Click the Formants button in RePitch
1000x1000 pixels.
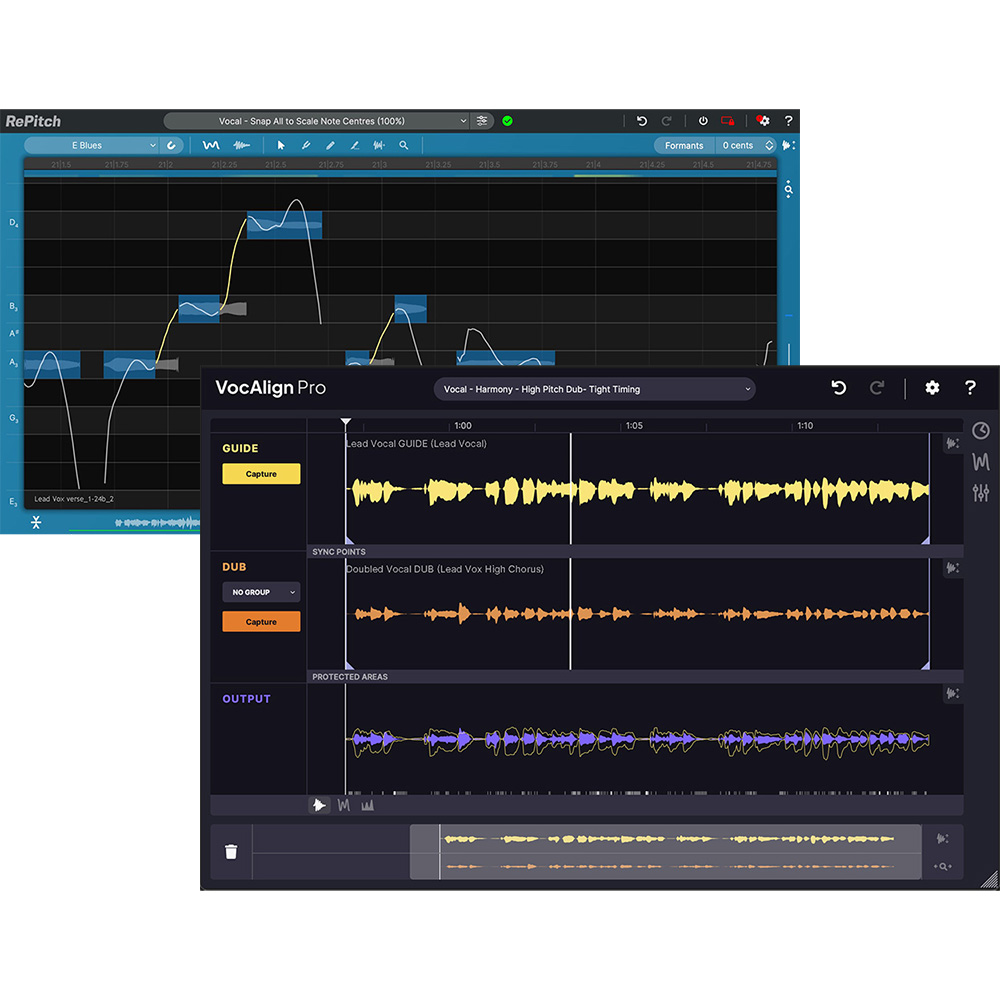(x=684, y=145)
